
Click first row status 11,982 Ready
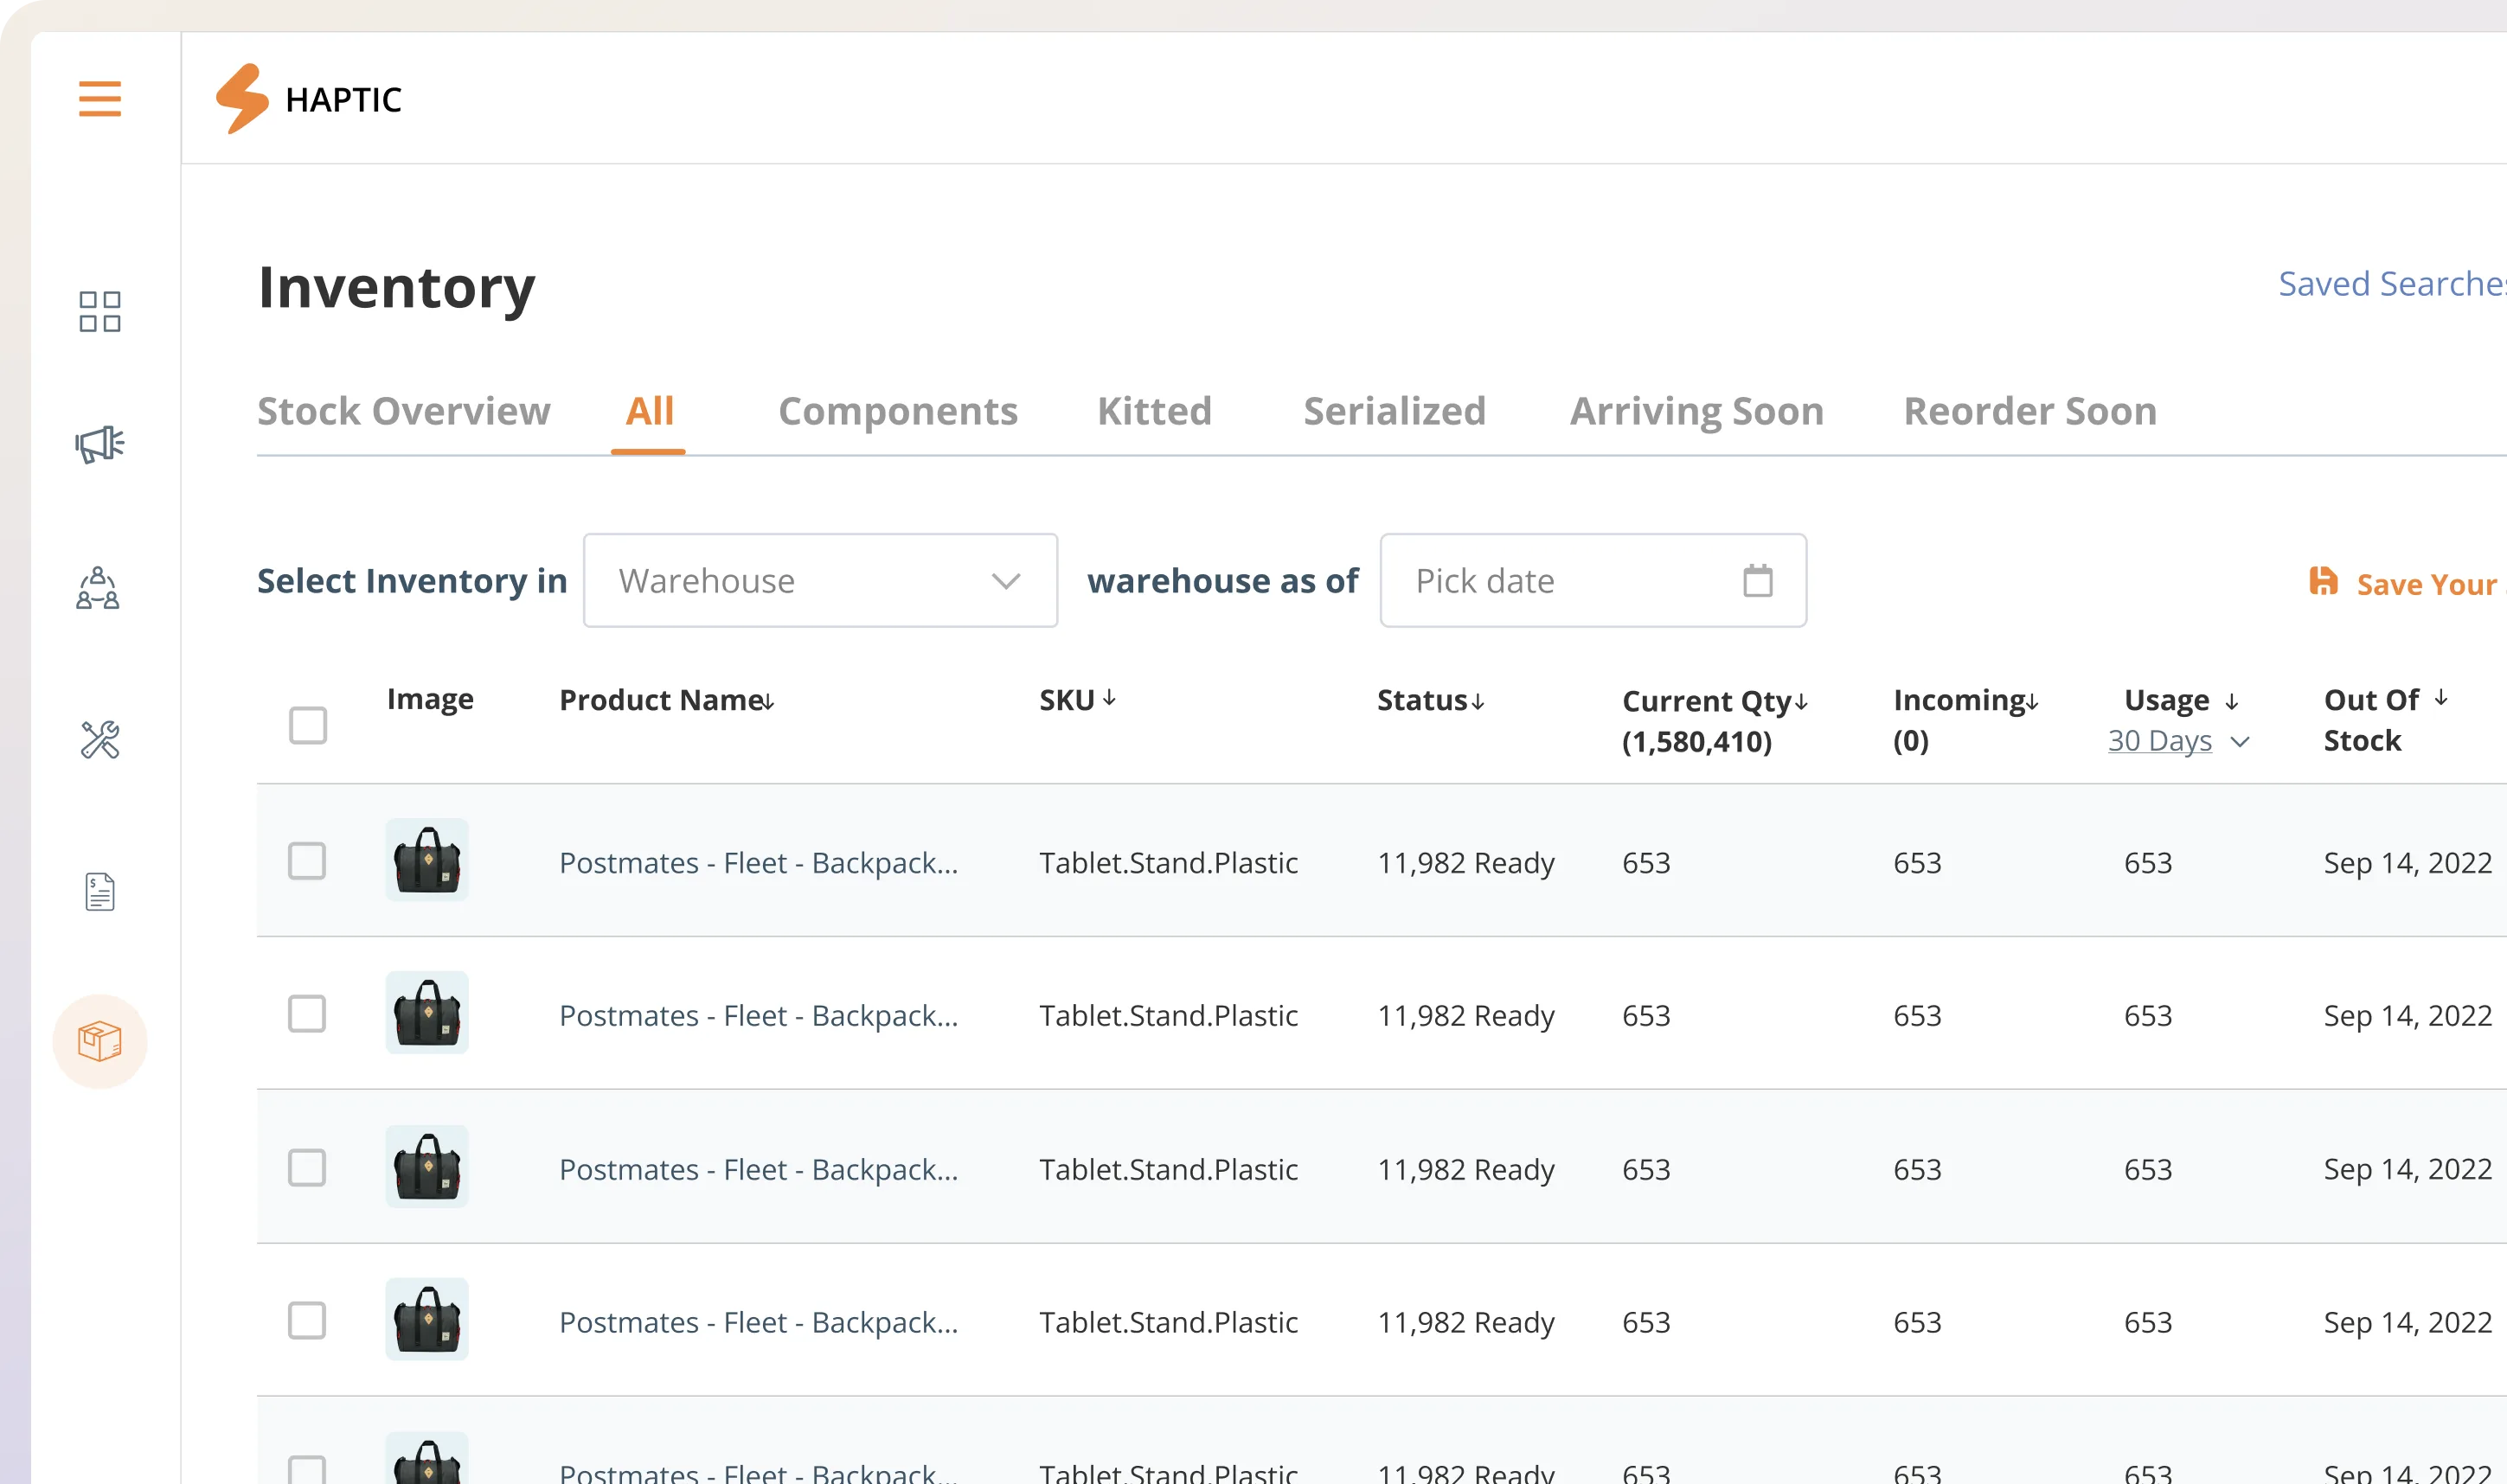[1466, 863]
